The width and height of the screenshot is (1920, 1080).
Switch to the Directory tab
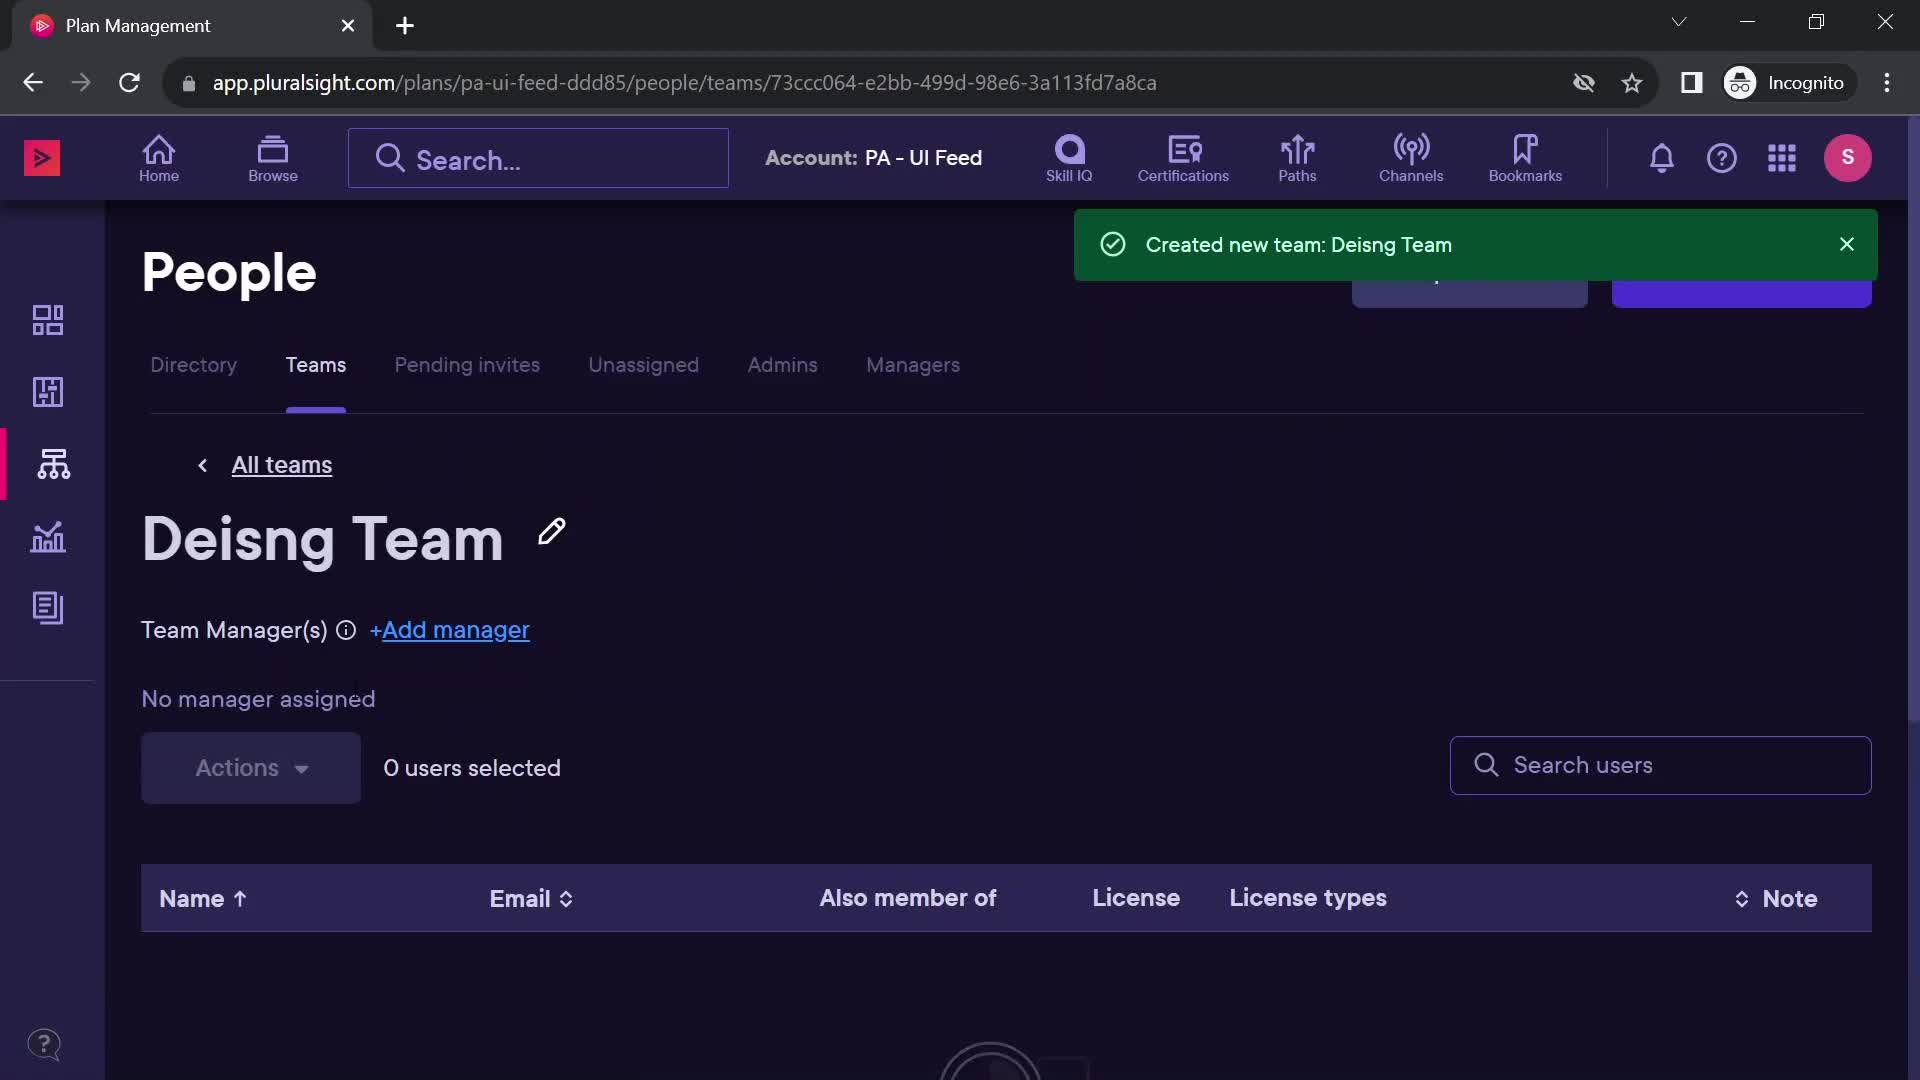pyautogui.click(x=195, y=364)
